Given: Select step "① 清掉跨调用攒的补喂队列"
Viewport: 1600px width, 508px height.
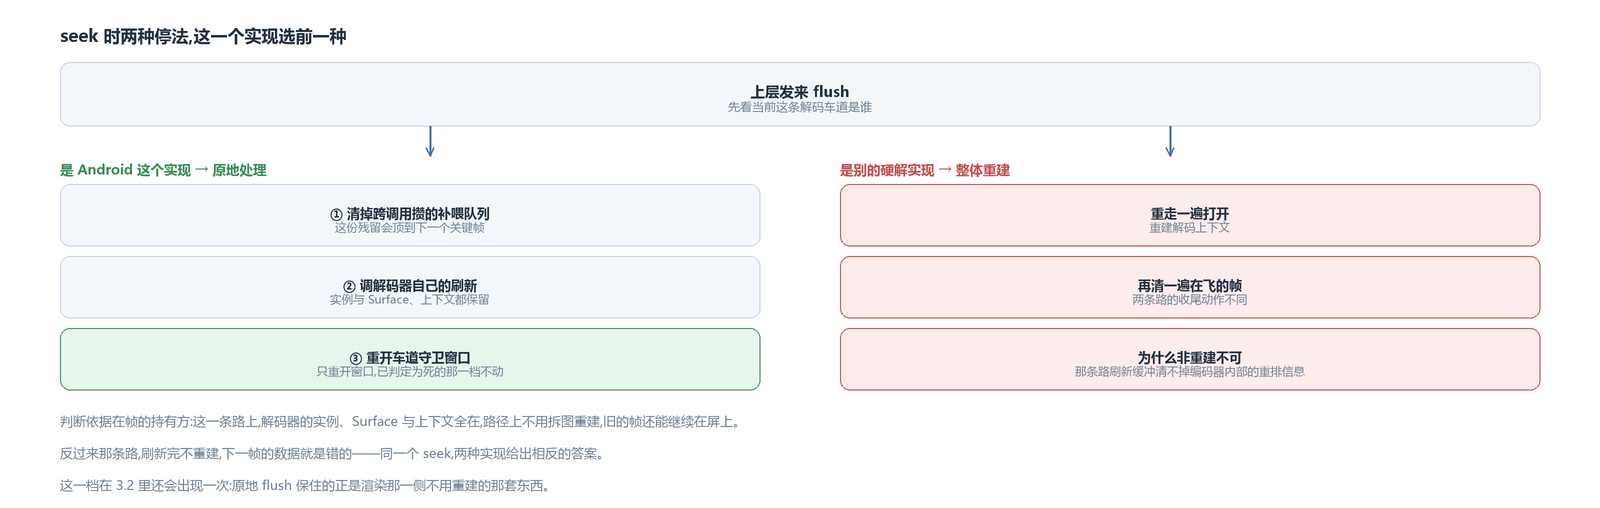Looking at the screenshot, I should [x=410, y=215].
